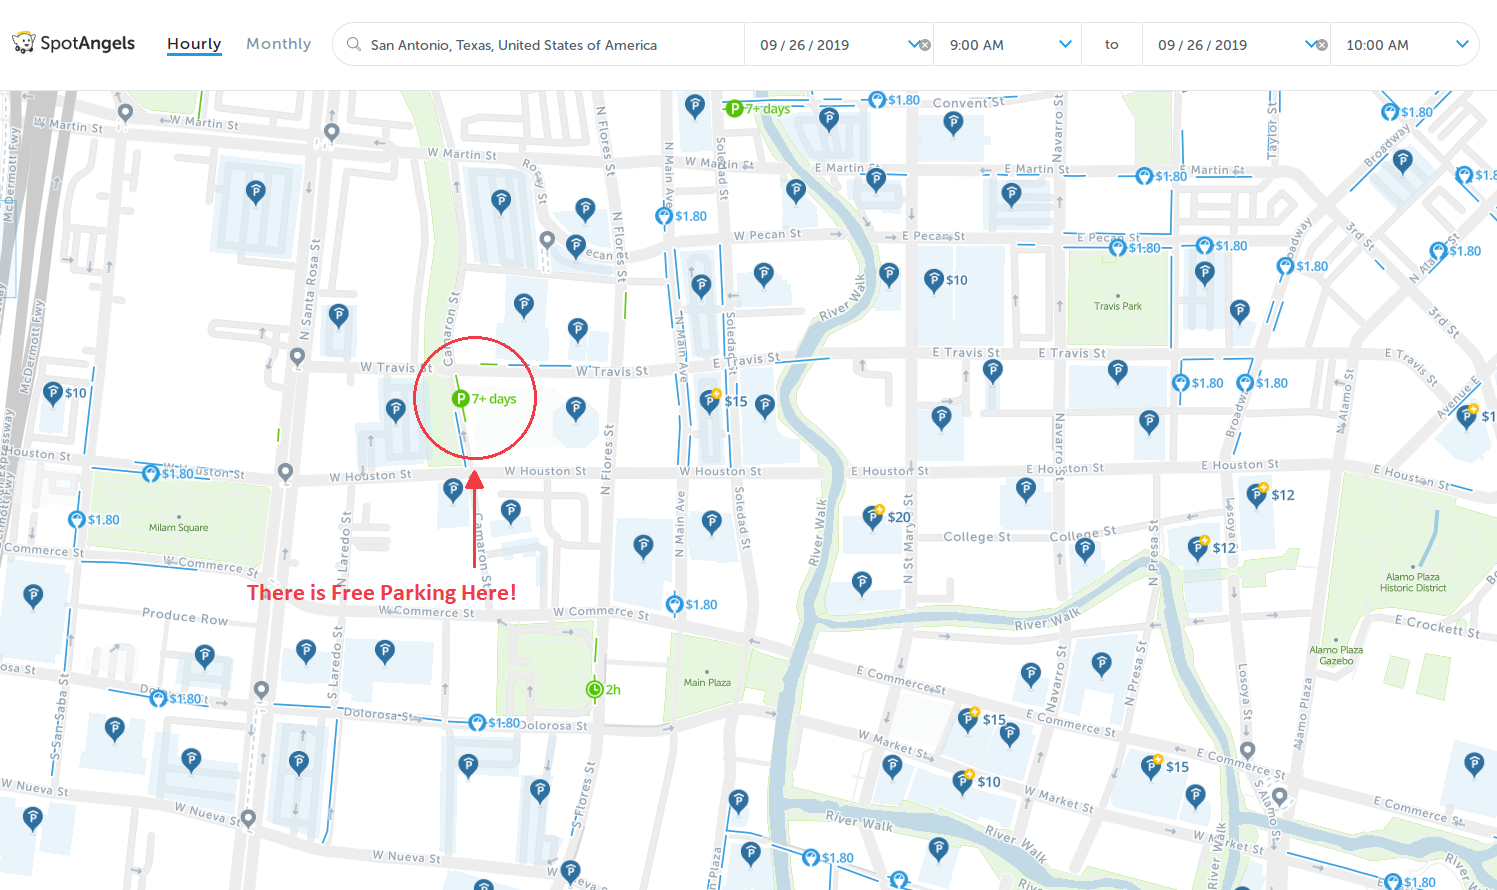Click the Travis Park label
Image resolution: width=1497 pixels, height=890 pixels.
(1118, 306)
